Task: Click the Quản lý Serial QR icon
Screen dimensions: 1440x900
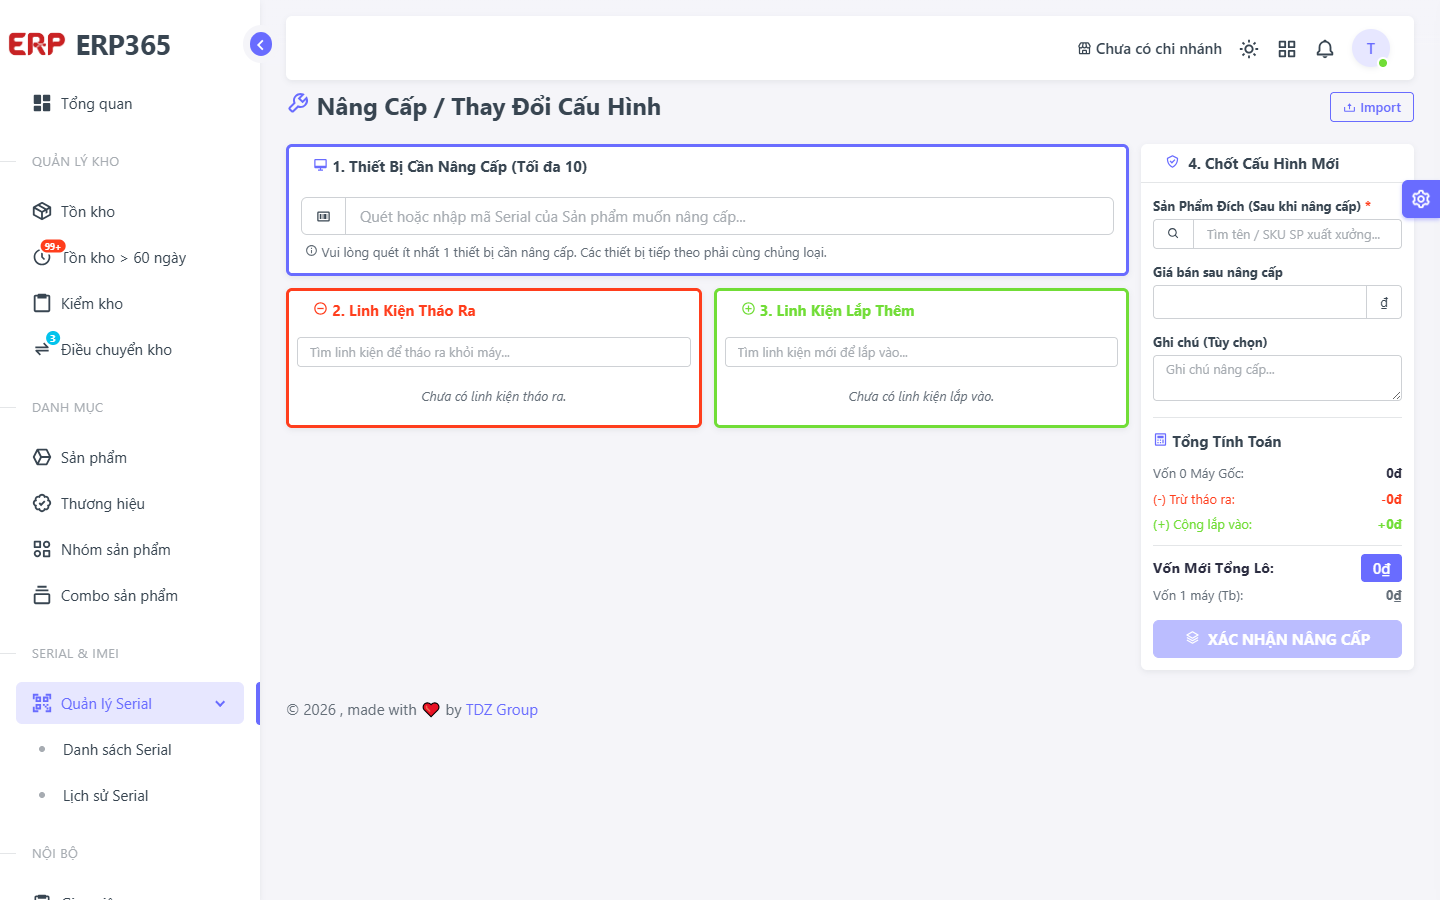Action: 42,703
